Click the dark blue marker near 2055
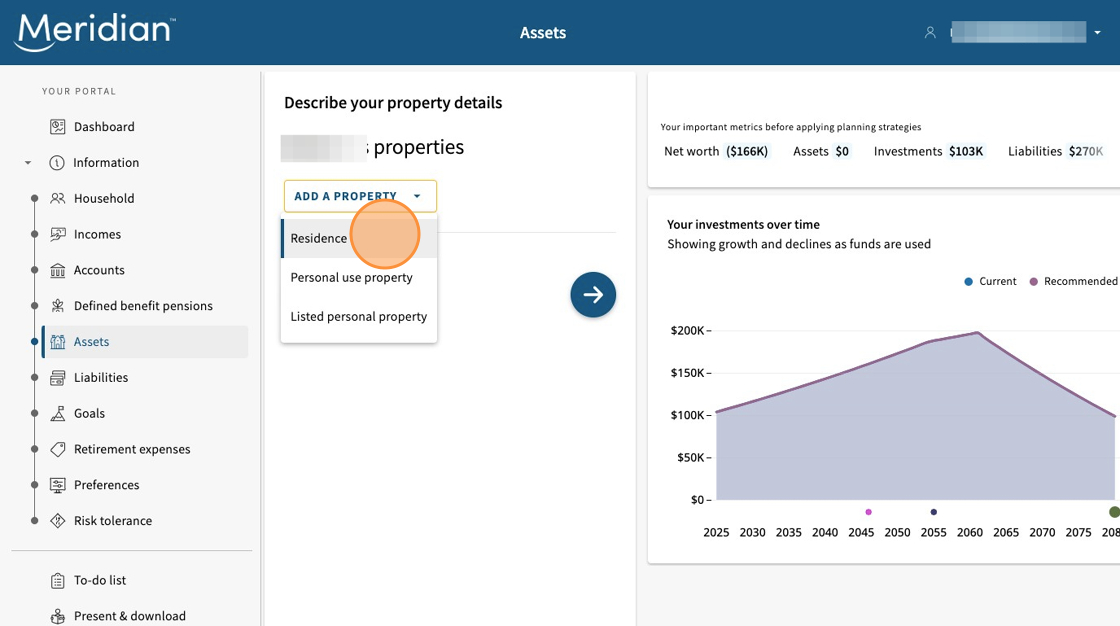The height and width of the screenshot is (626, 1120). coord(934,512)
